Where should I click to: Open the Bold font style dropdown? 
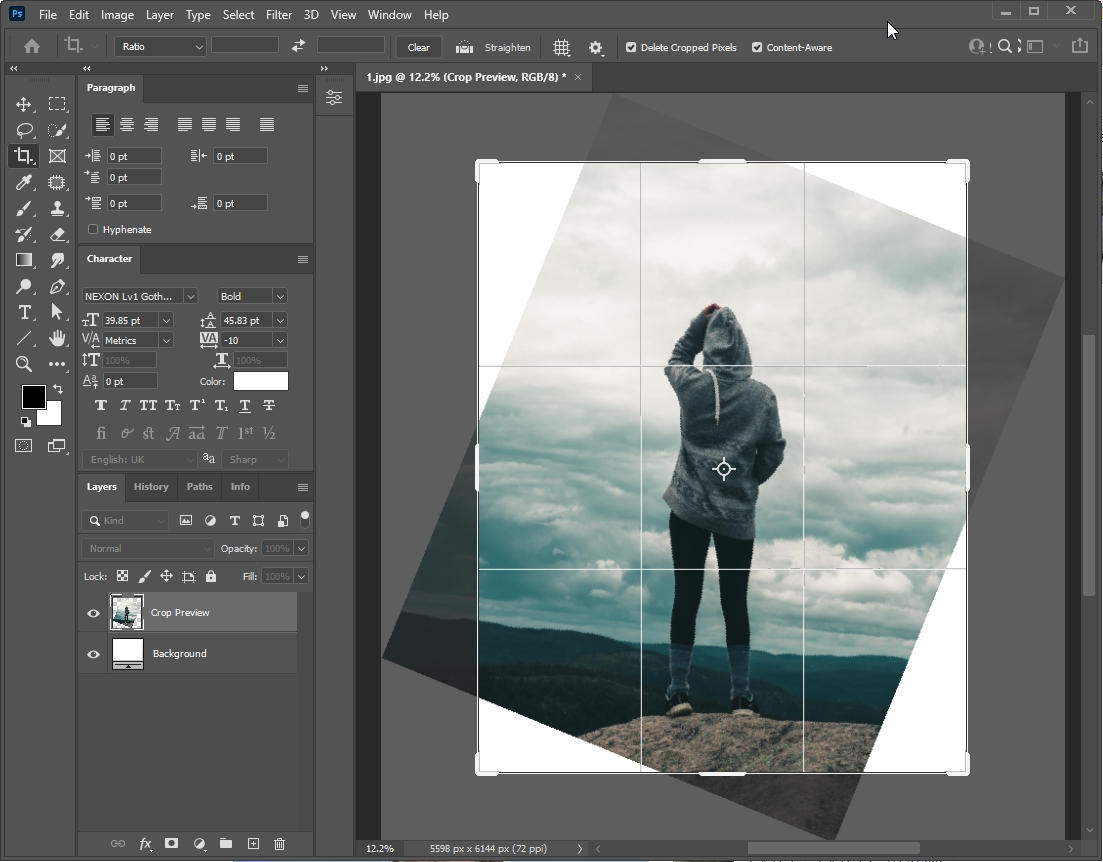[279, 296]
